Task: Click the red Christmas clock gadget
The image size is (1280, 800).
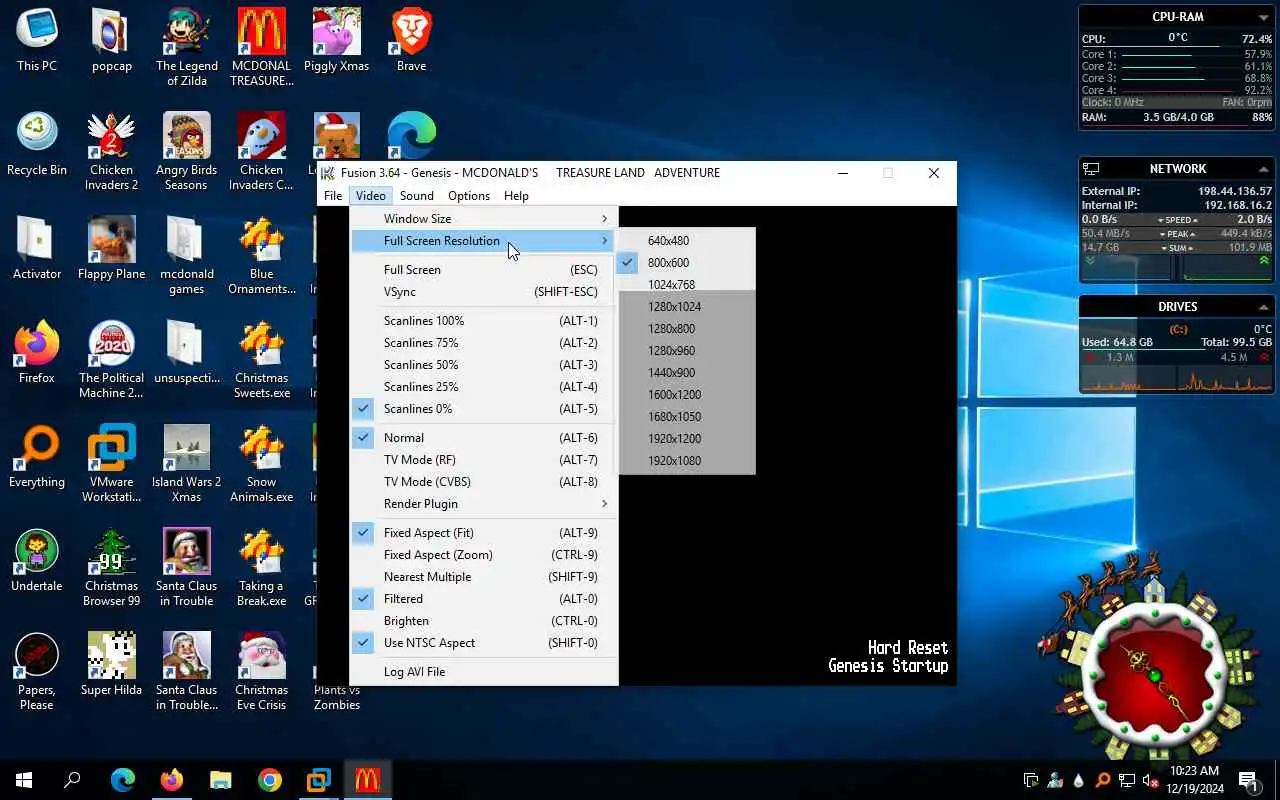Action: coord(1156,675)
